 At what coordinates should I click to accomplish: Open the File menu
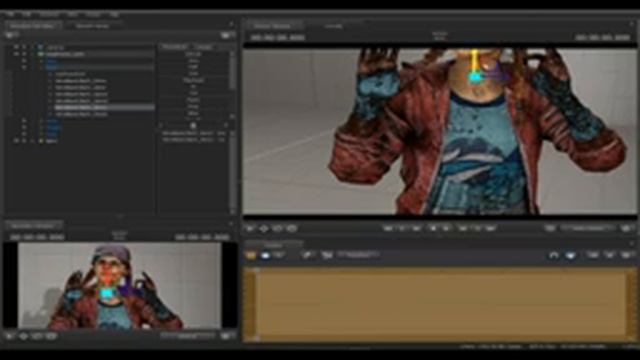pyautogui.click(x=10, y=14)
